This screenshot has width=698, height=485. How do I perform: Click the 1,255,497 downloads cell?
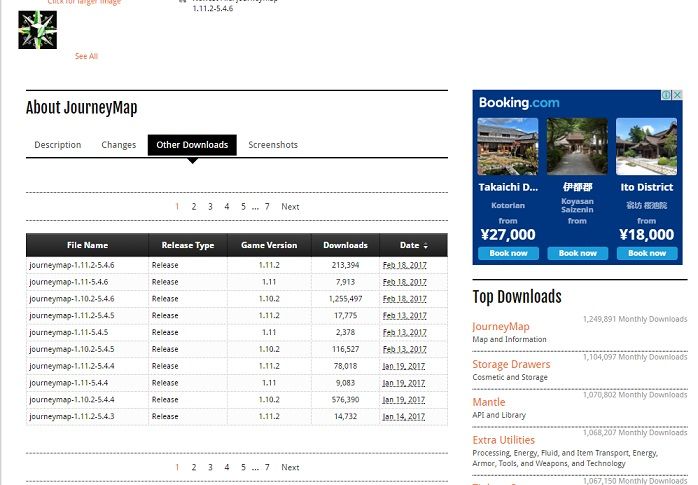pyautogui.click(x=345, y=299)
